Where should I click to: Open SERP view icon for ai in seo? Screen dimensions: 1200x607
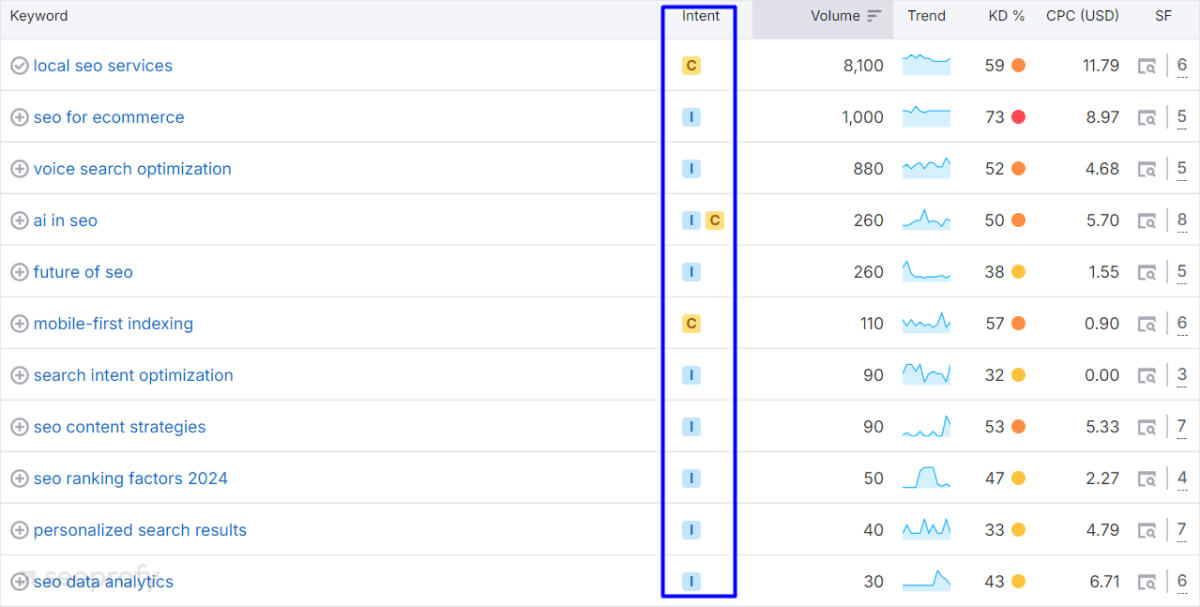(1148, 221)
